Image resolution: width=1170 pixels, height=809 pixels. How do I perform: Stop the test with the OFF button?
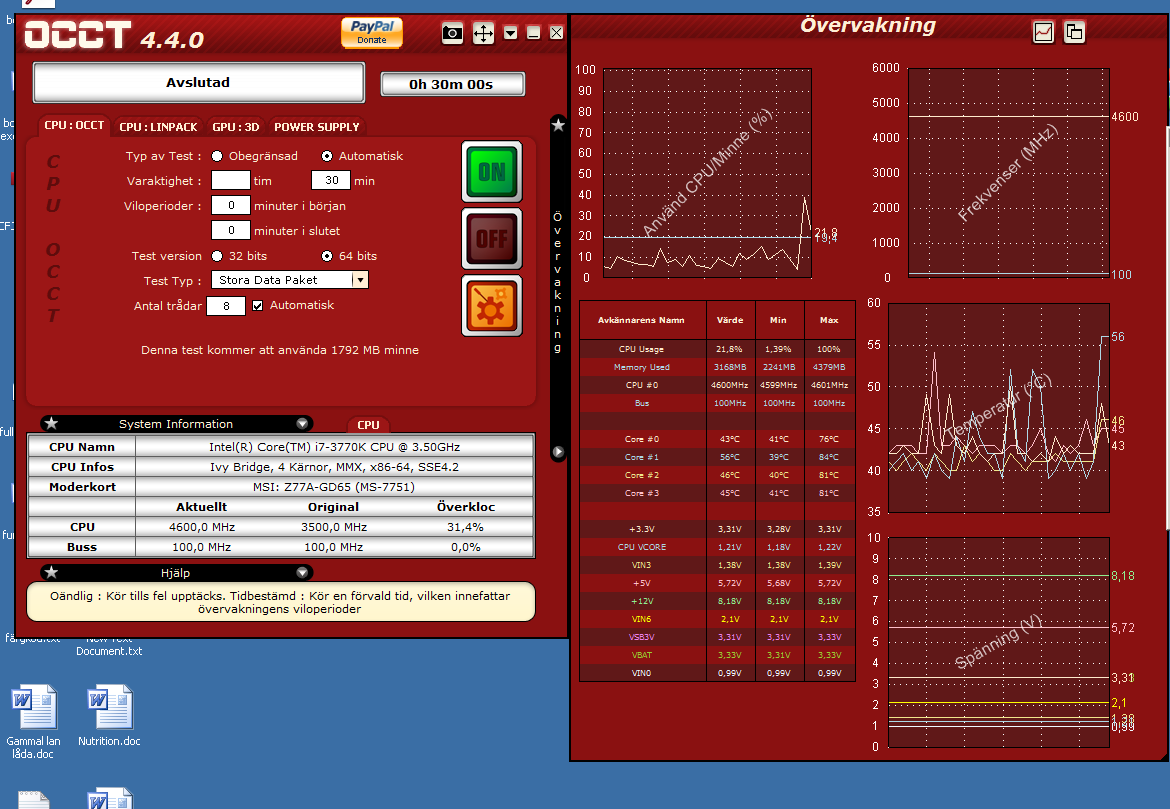click(x=492, y=239)
